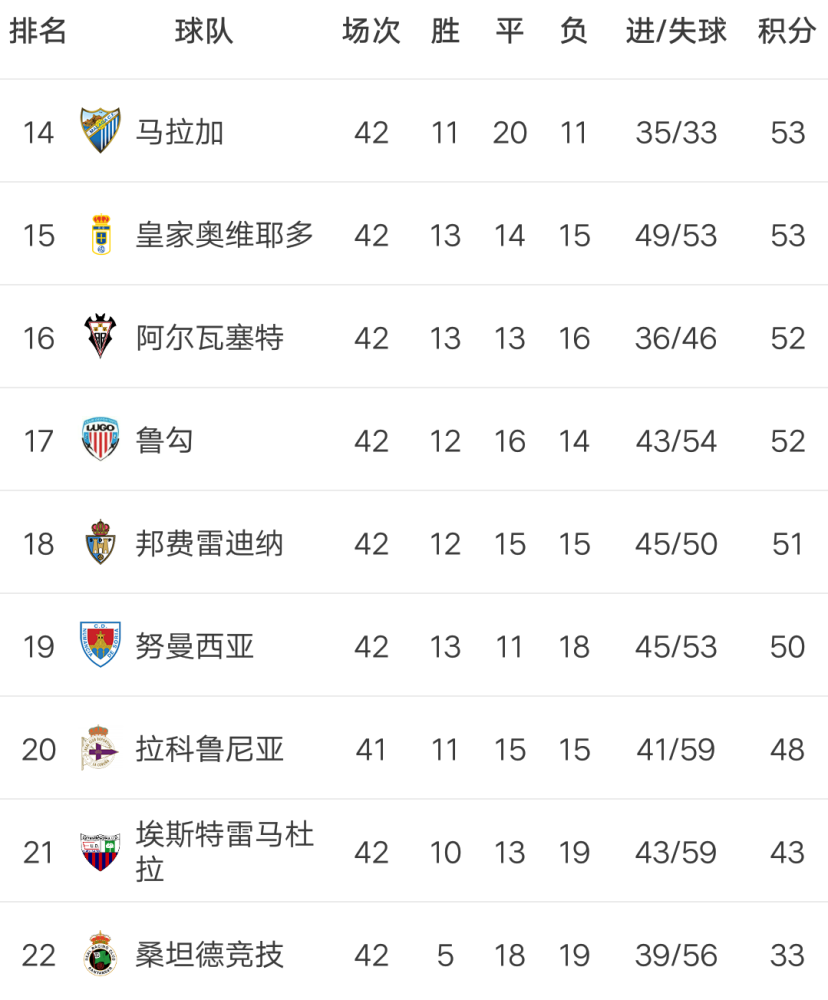Image resolution: width=828 pixels, height=1000 pixels.
Task: Select 拉科鲁尼亚 with 41 matches played
Action: click(x=209, y=749)
